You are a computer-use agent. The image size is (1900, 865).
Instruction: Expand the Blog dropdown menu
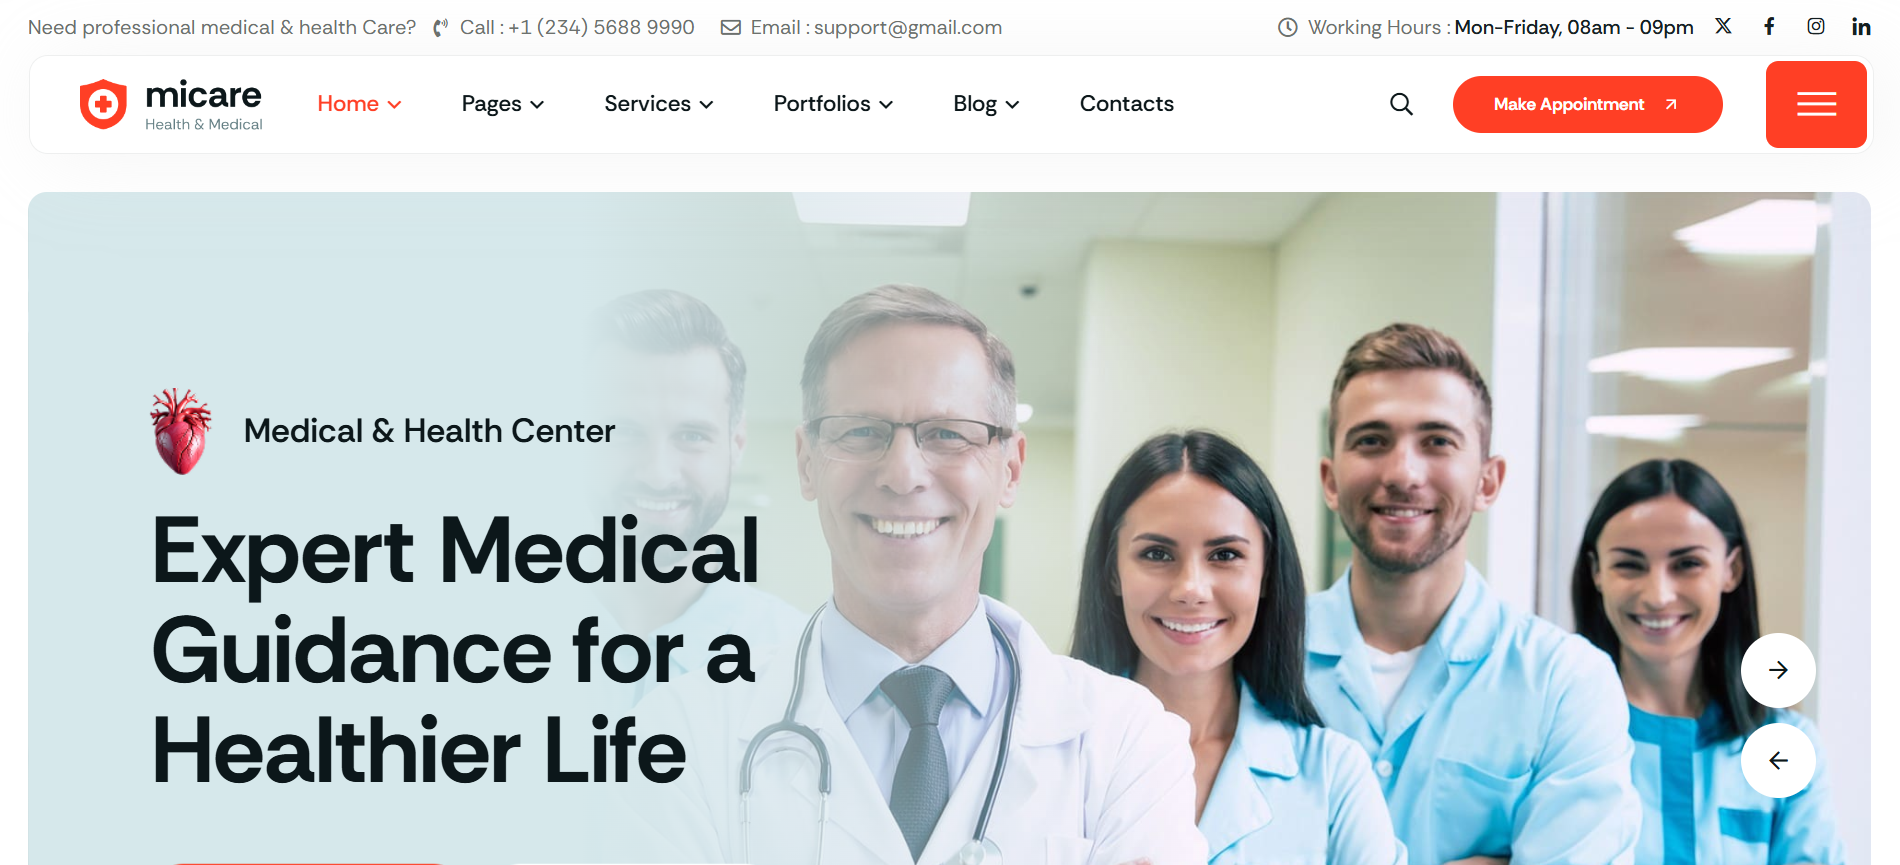[986, 104]
